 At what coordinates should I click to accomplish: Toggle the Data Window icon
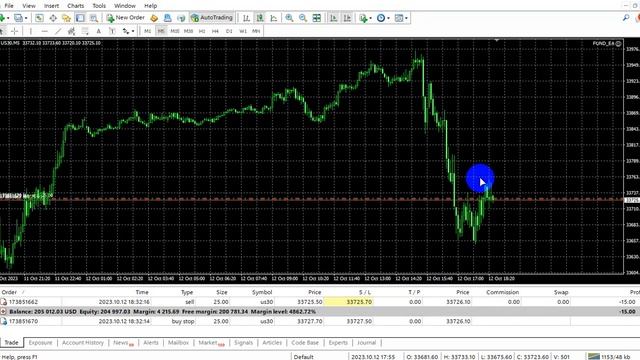tap(53, 18)
